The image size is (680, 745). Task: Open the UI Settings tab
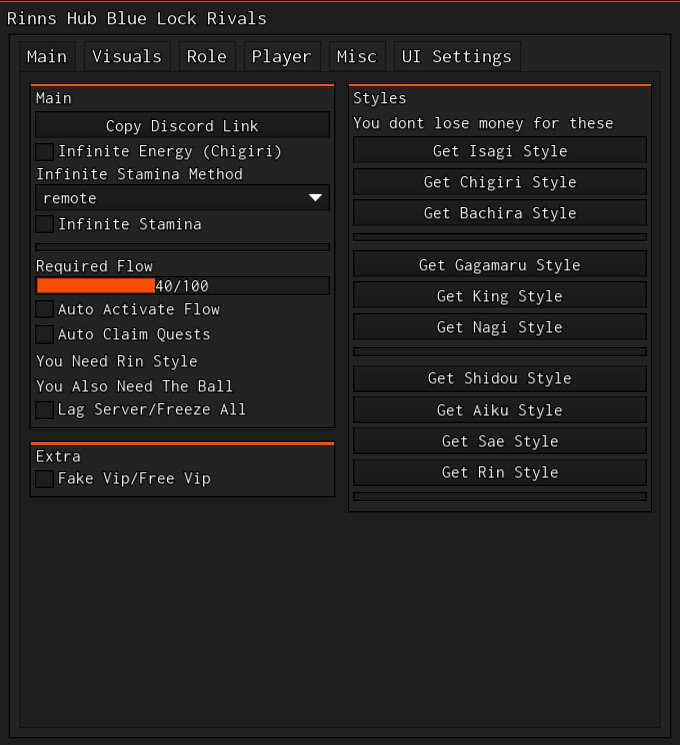click(456, 57)
